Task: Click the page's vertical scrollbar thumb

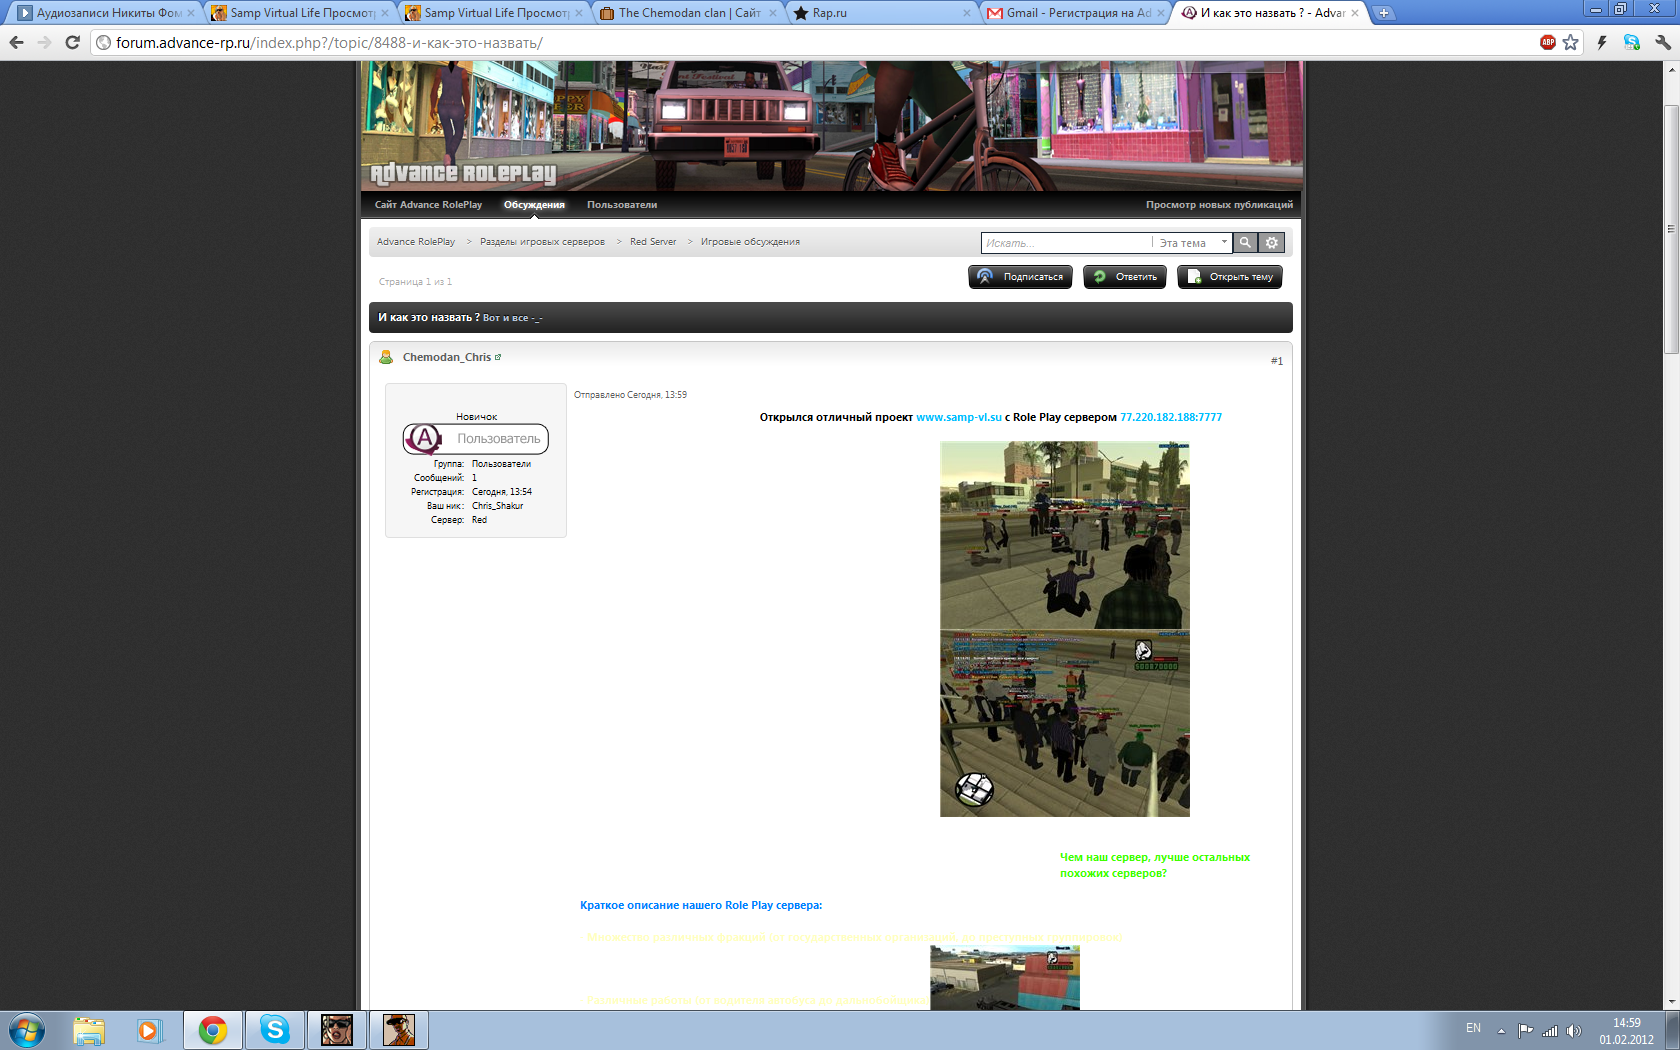Action: (1671, 228)
